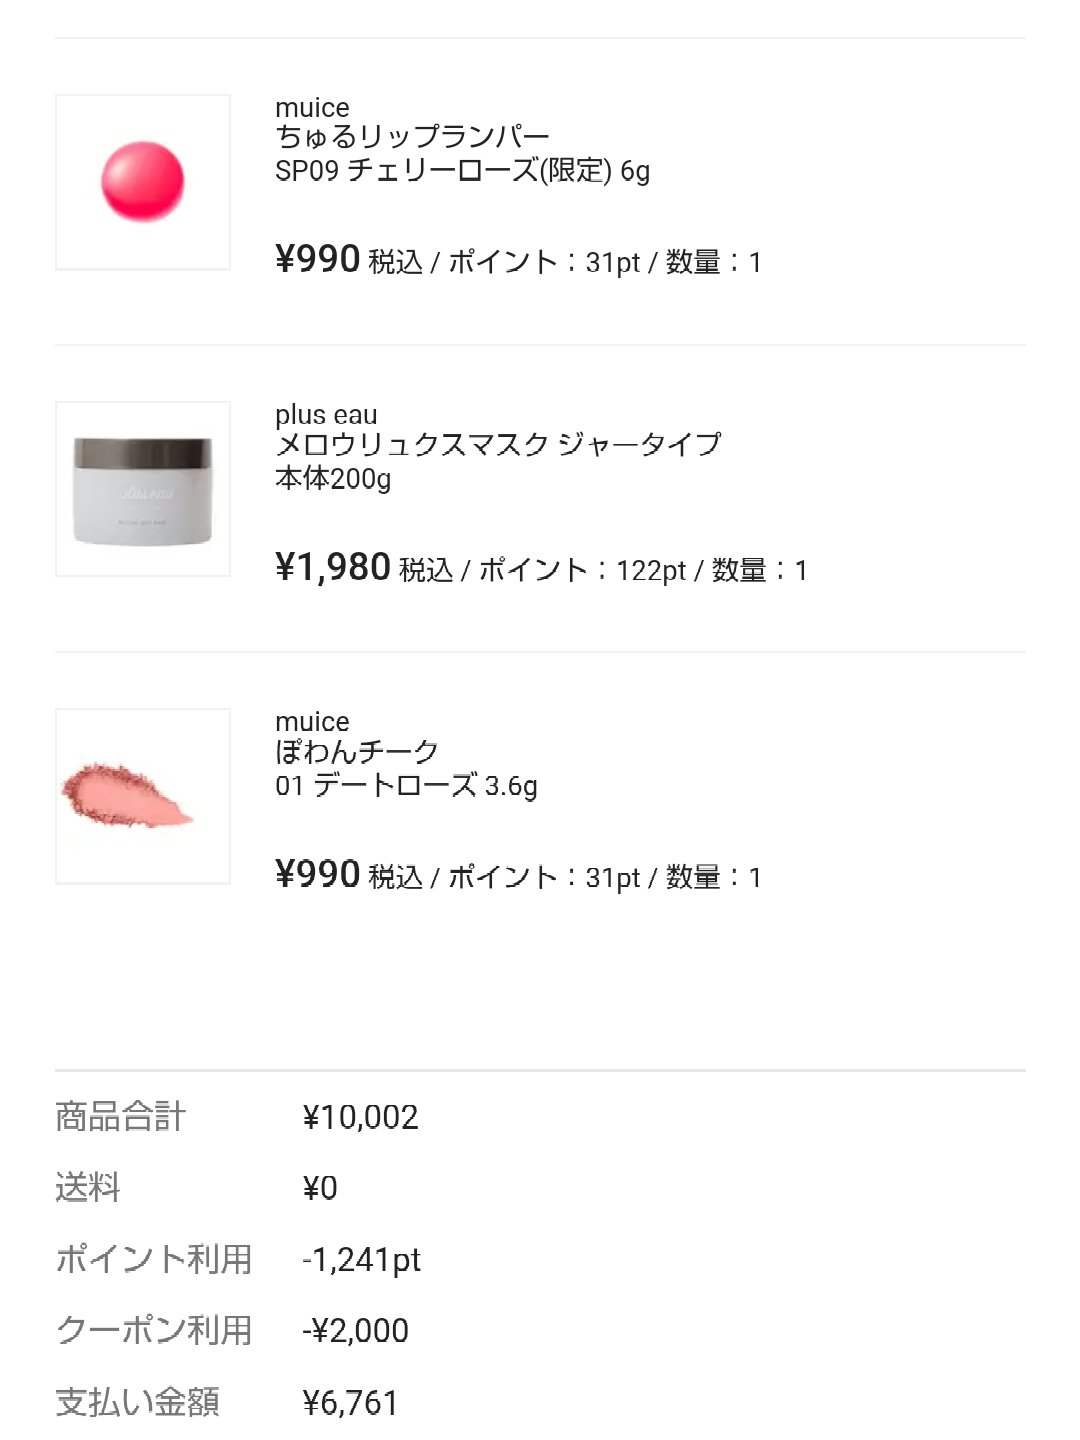The image size is (1080, 1440).
Task: Open the メロウリュクスマスク ジャータイプ product link
Action: (498, 445)
